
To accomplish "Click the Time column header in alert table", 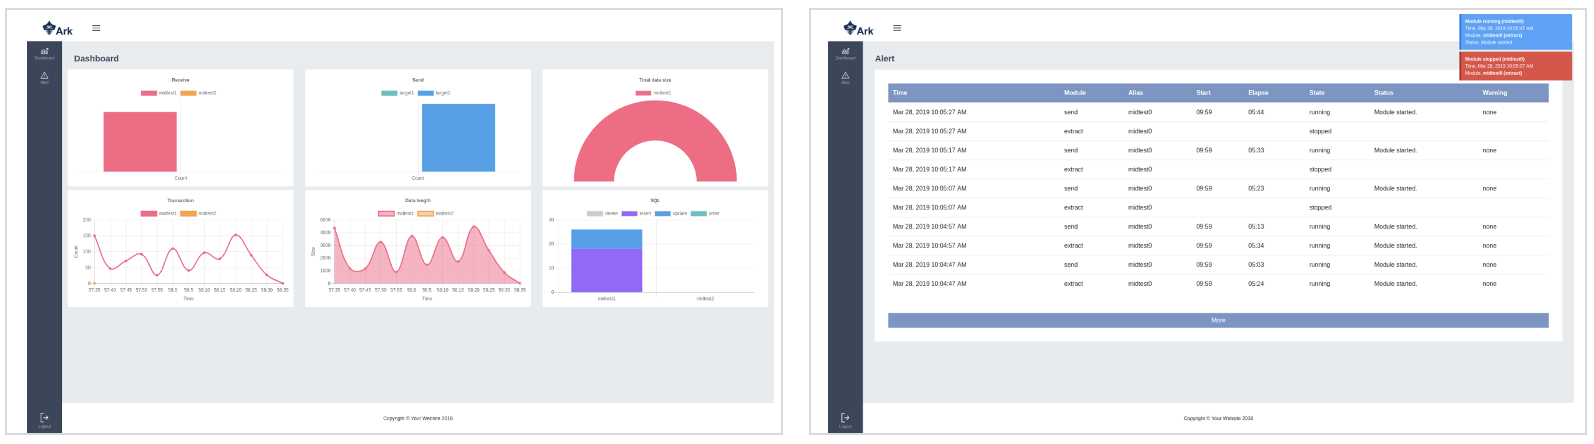I will click(x=900, y=93).
